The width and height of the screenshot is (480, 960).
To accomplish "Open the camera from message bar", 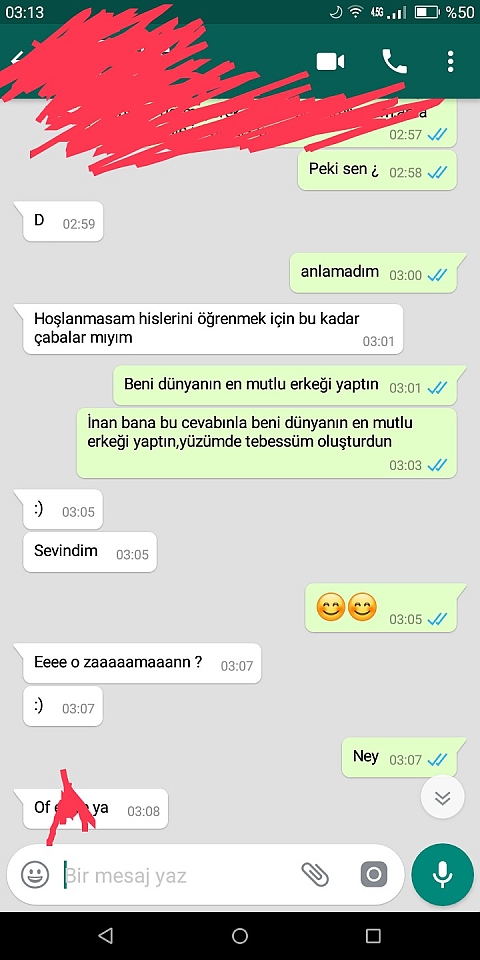I will coord(373,874).
